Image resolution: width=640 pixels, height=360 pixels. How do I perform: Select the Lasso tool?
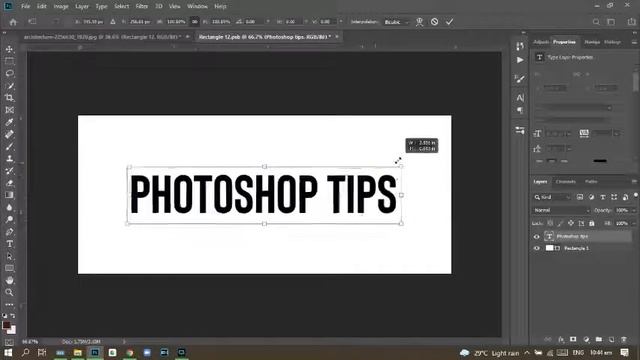click(x=9, y=73)
